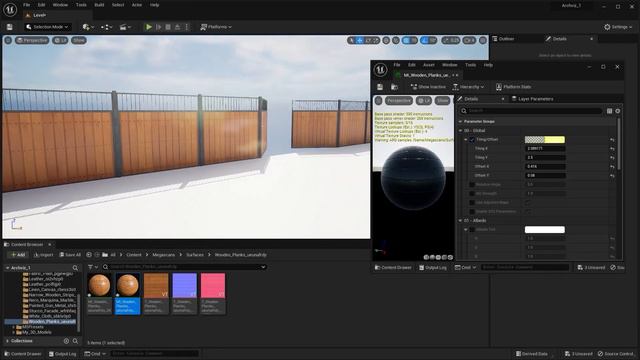The height and width of the screenshot is (360, 640).
Task: Open the Selection Mode dropdown
Action: click(47, 27)
